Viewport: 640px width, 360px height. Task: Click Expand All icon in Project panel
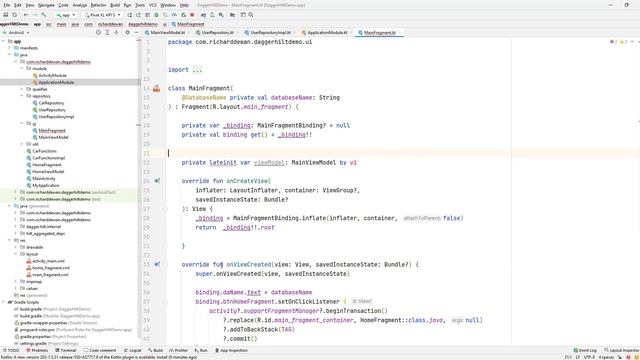(107, 32)
